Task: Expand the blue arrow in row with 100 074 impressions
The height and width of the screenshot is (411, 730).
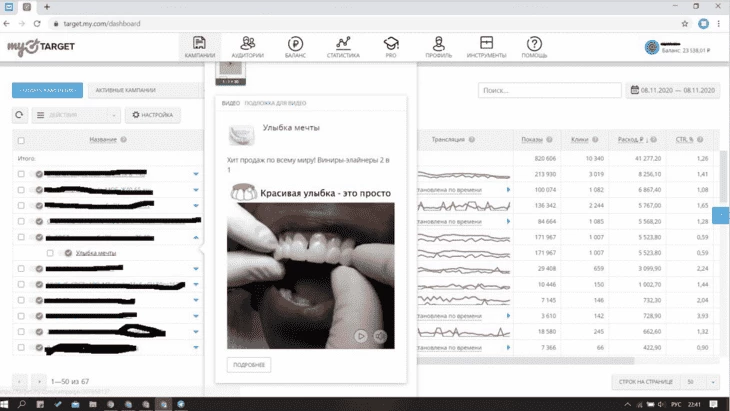Action: 508,189
